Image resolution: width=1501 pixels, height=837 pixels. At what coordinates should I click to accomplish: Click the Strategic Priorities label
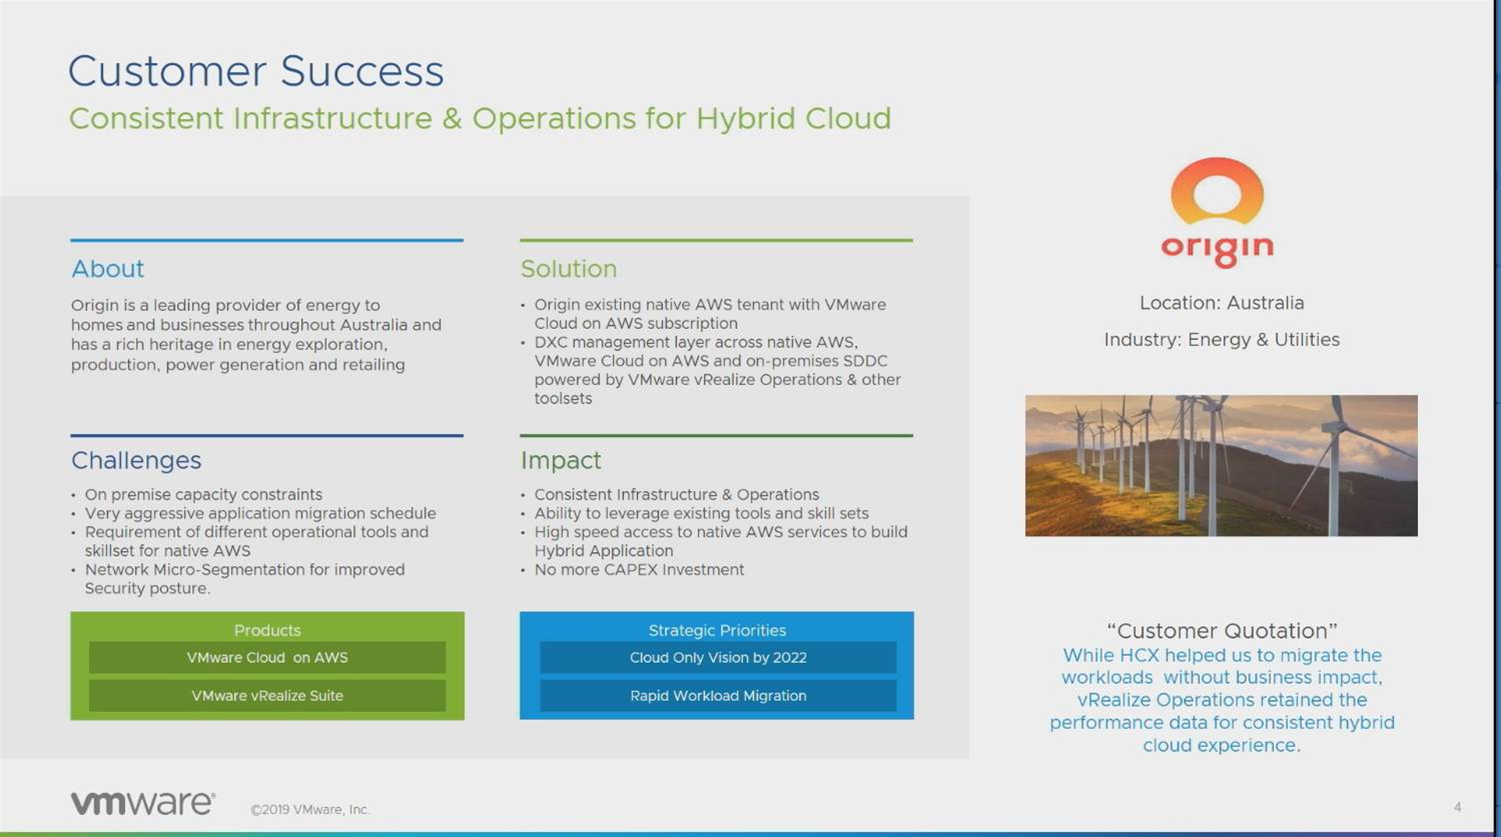click(717, 630)
